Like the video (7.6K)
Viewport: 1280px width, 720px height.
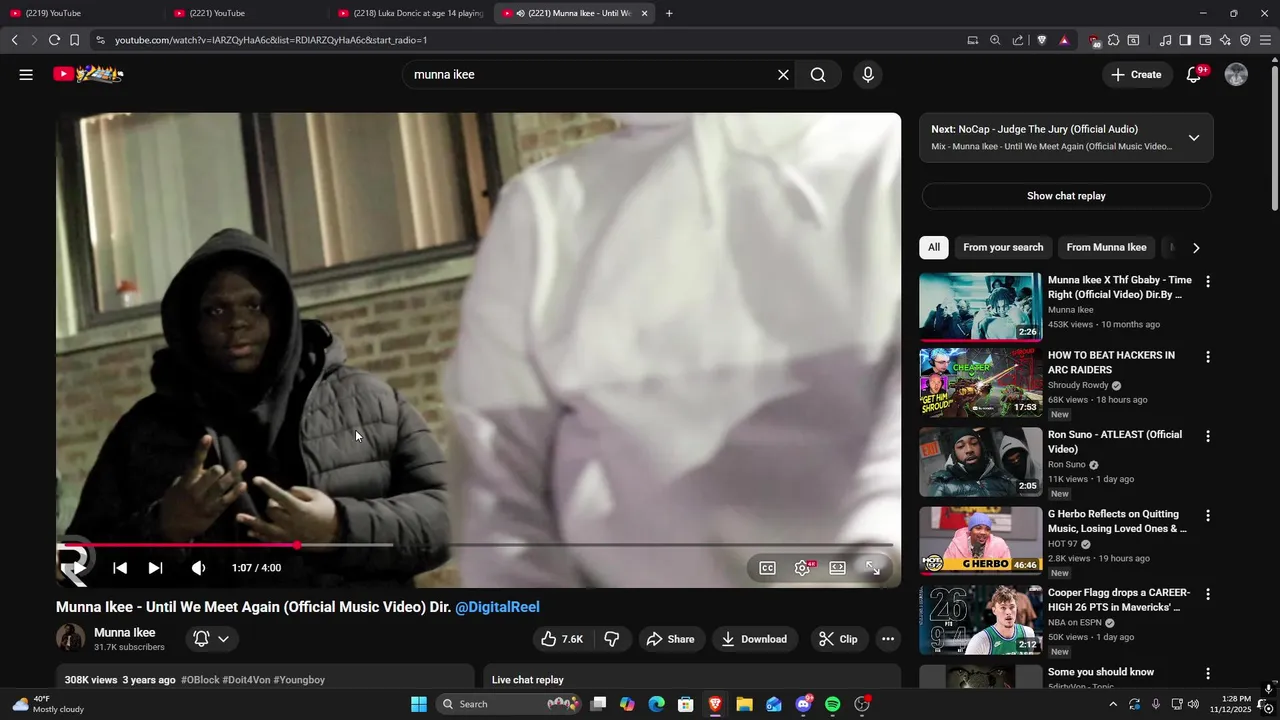[x=562, y=639]
